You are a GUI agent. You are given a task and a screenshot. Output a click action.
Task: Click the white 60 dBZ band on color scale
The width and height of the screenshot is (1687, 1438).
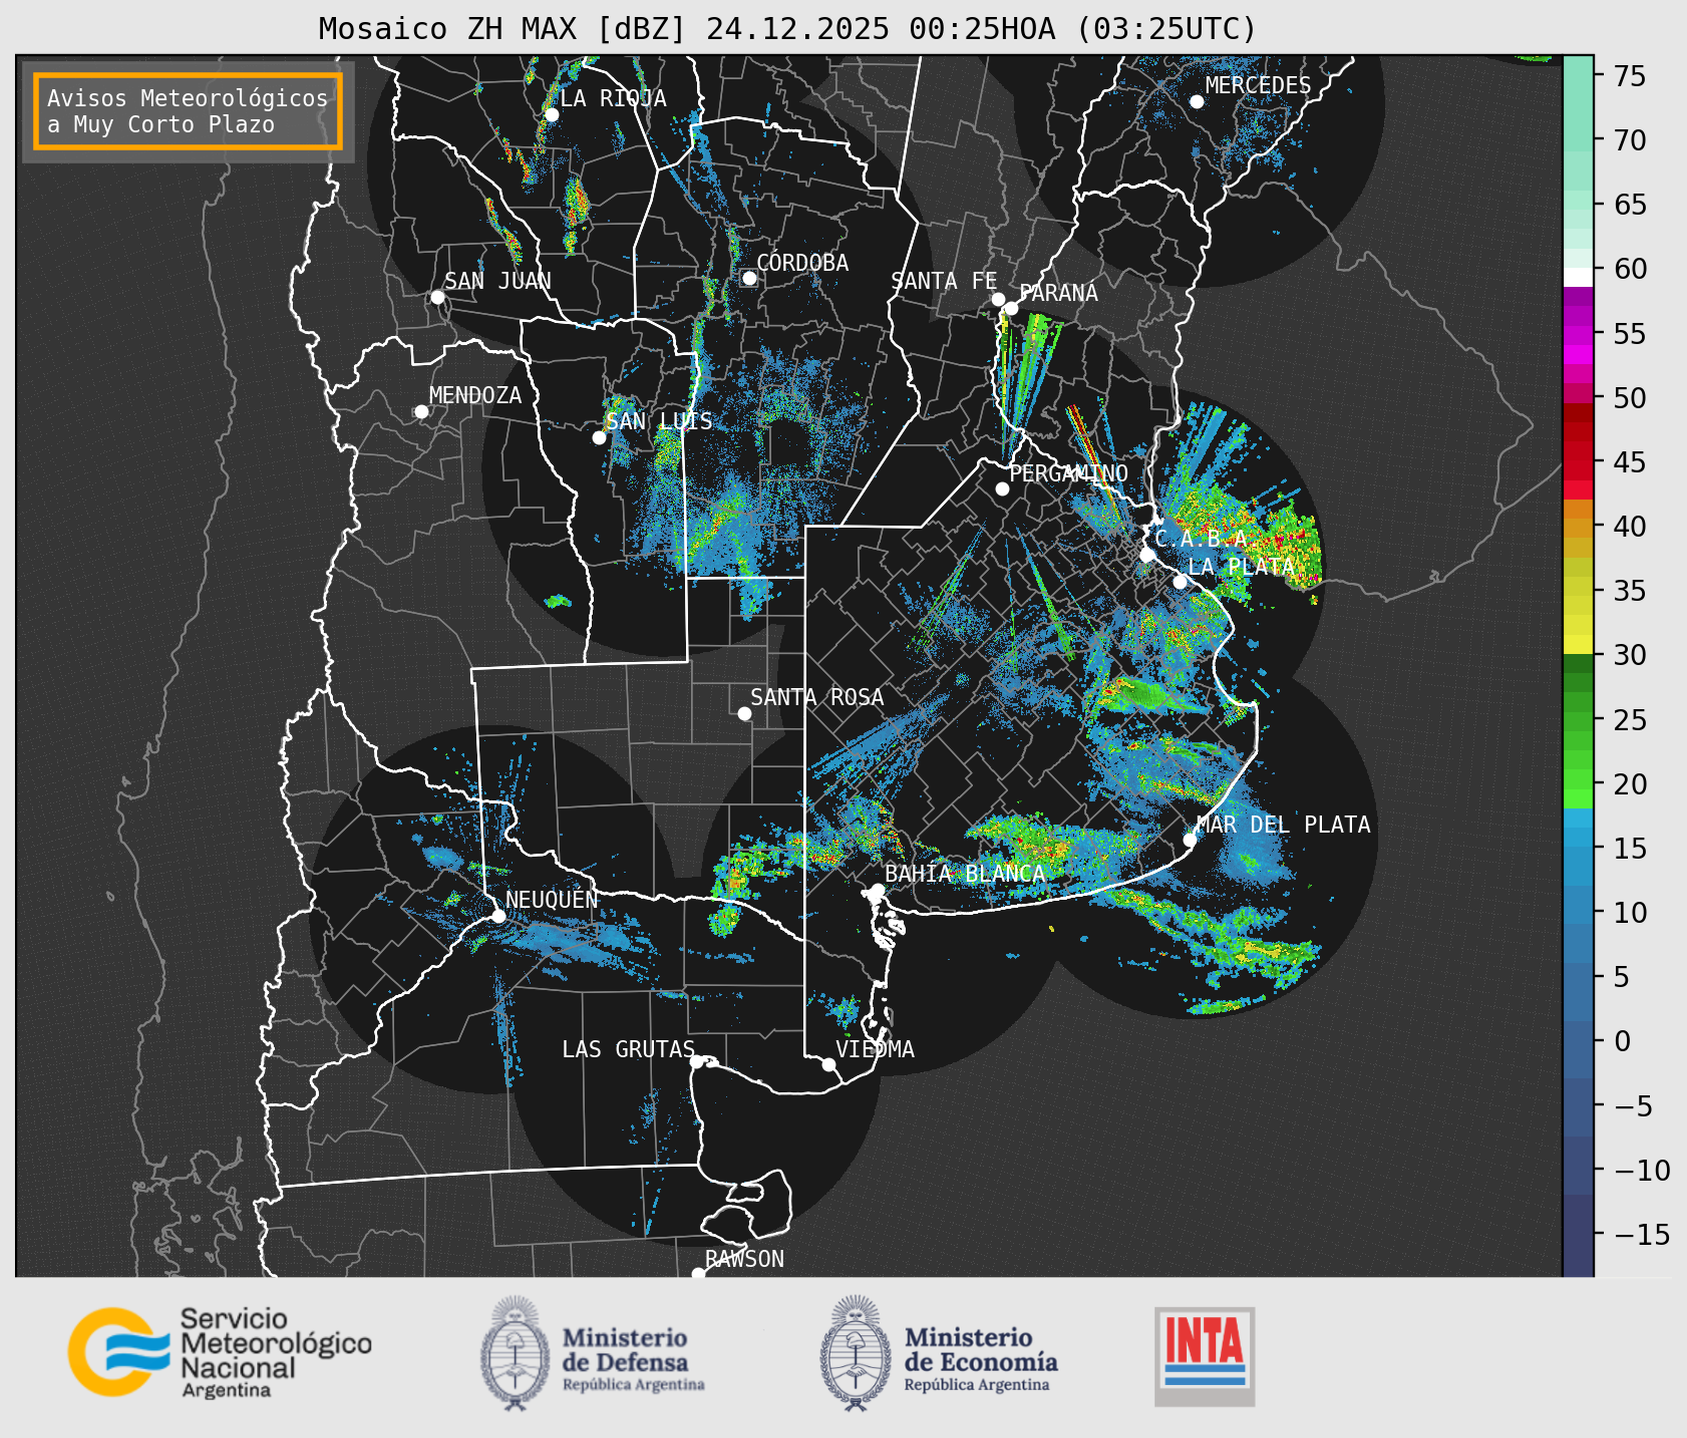[1577, 277]
